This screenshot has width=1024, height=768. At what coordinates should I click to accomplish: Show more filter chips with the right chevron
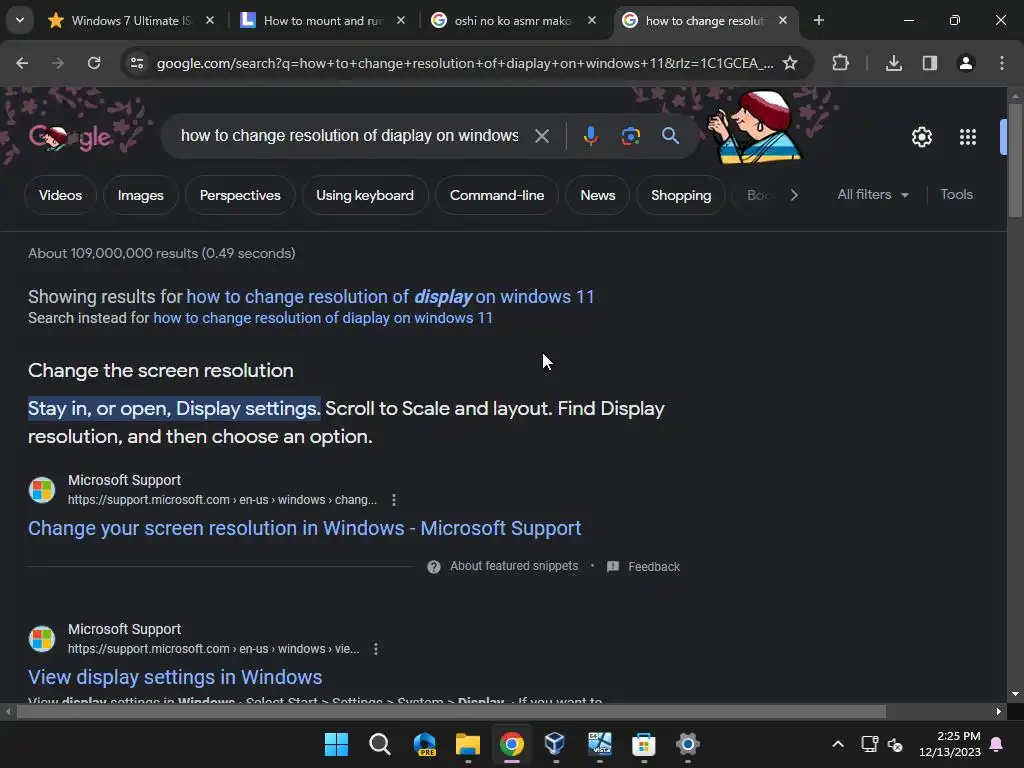pyautogui.click(x=794, y=195)
